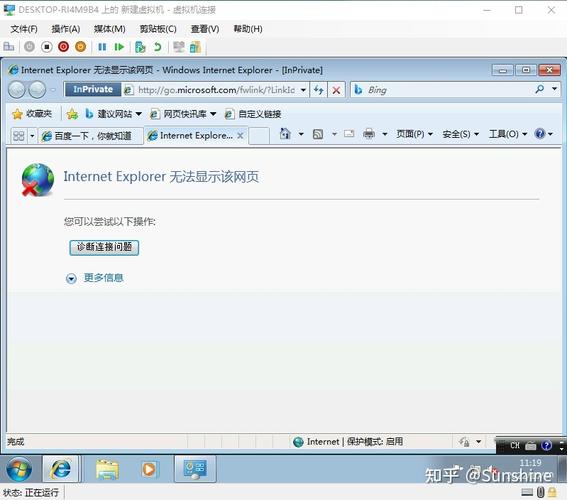Click the search magnifier icon
Viewport: 567px width, 500px height.
coord(540,89)
